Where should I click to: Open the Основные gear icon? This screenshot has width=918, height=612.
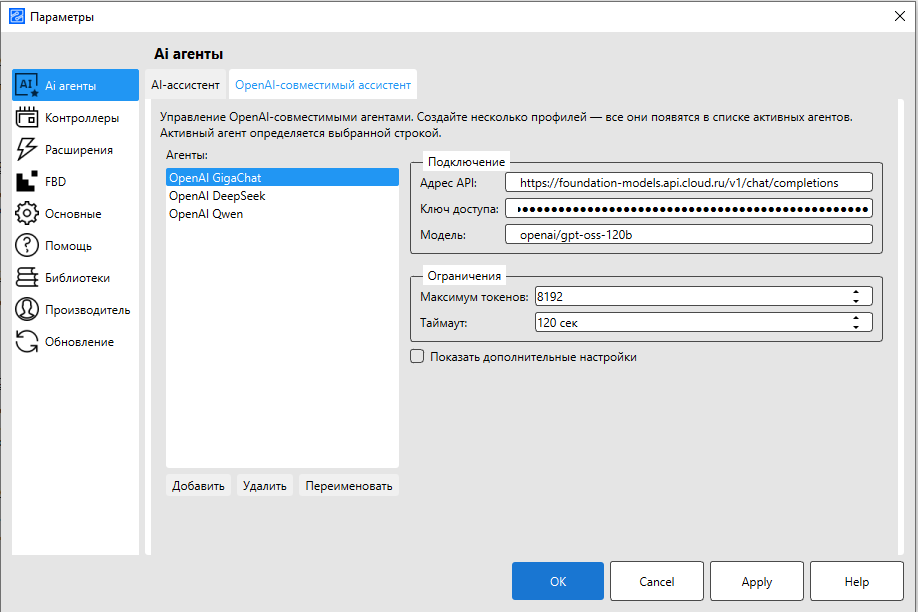point(26,213)
